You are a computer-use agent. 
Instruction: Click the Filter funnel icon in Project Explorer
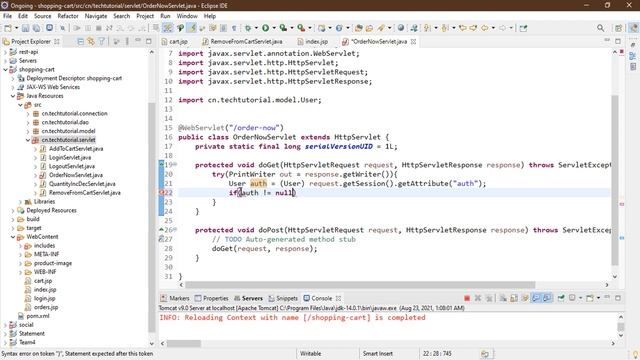click(x=102, y=41)
